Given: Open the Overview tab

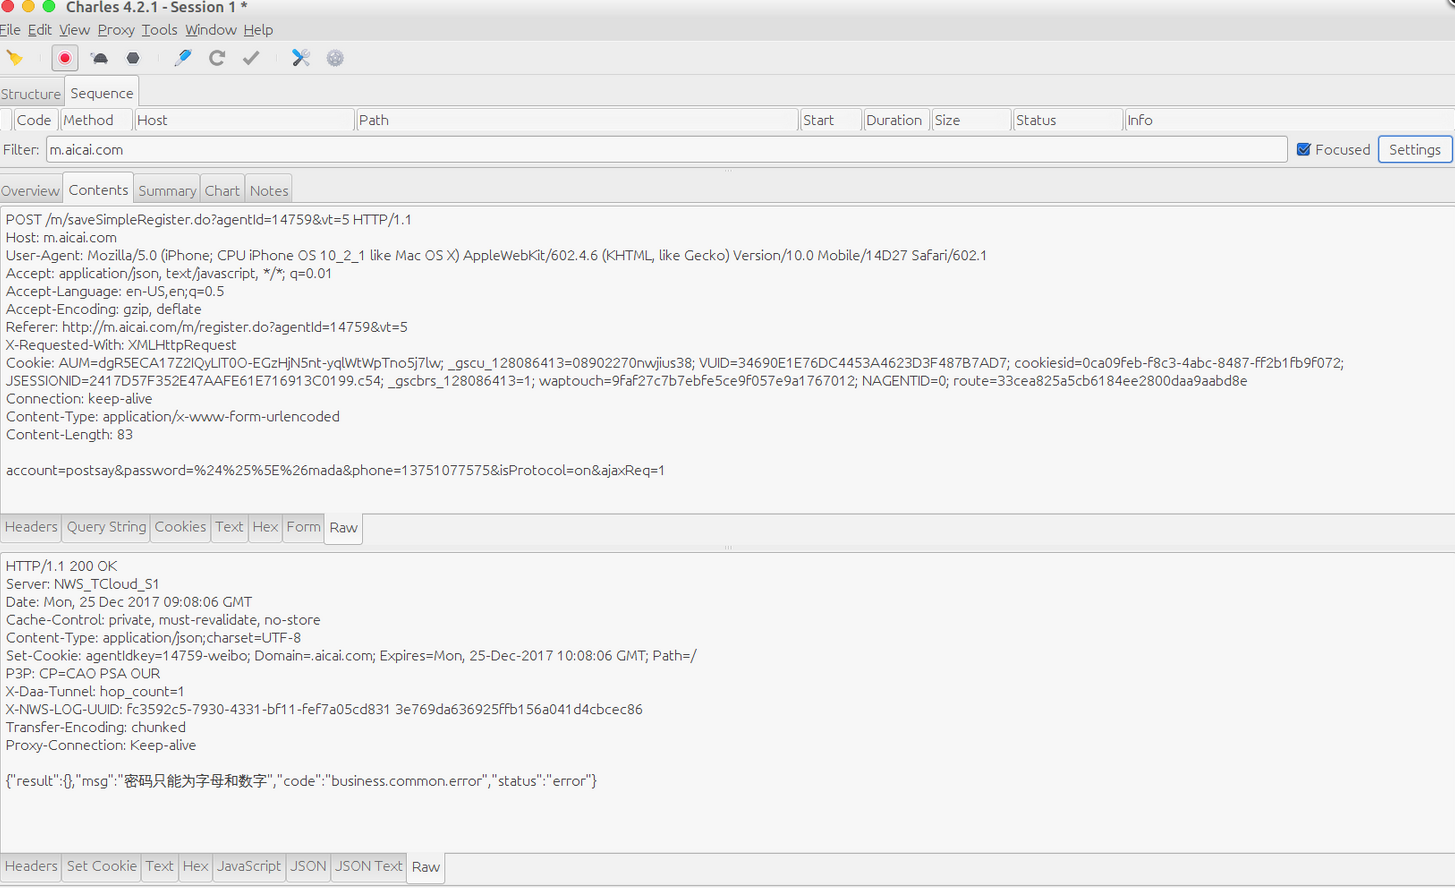Looking at the screenshot, I should point(30,191).
